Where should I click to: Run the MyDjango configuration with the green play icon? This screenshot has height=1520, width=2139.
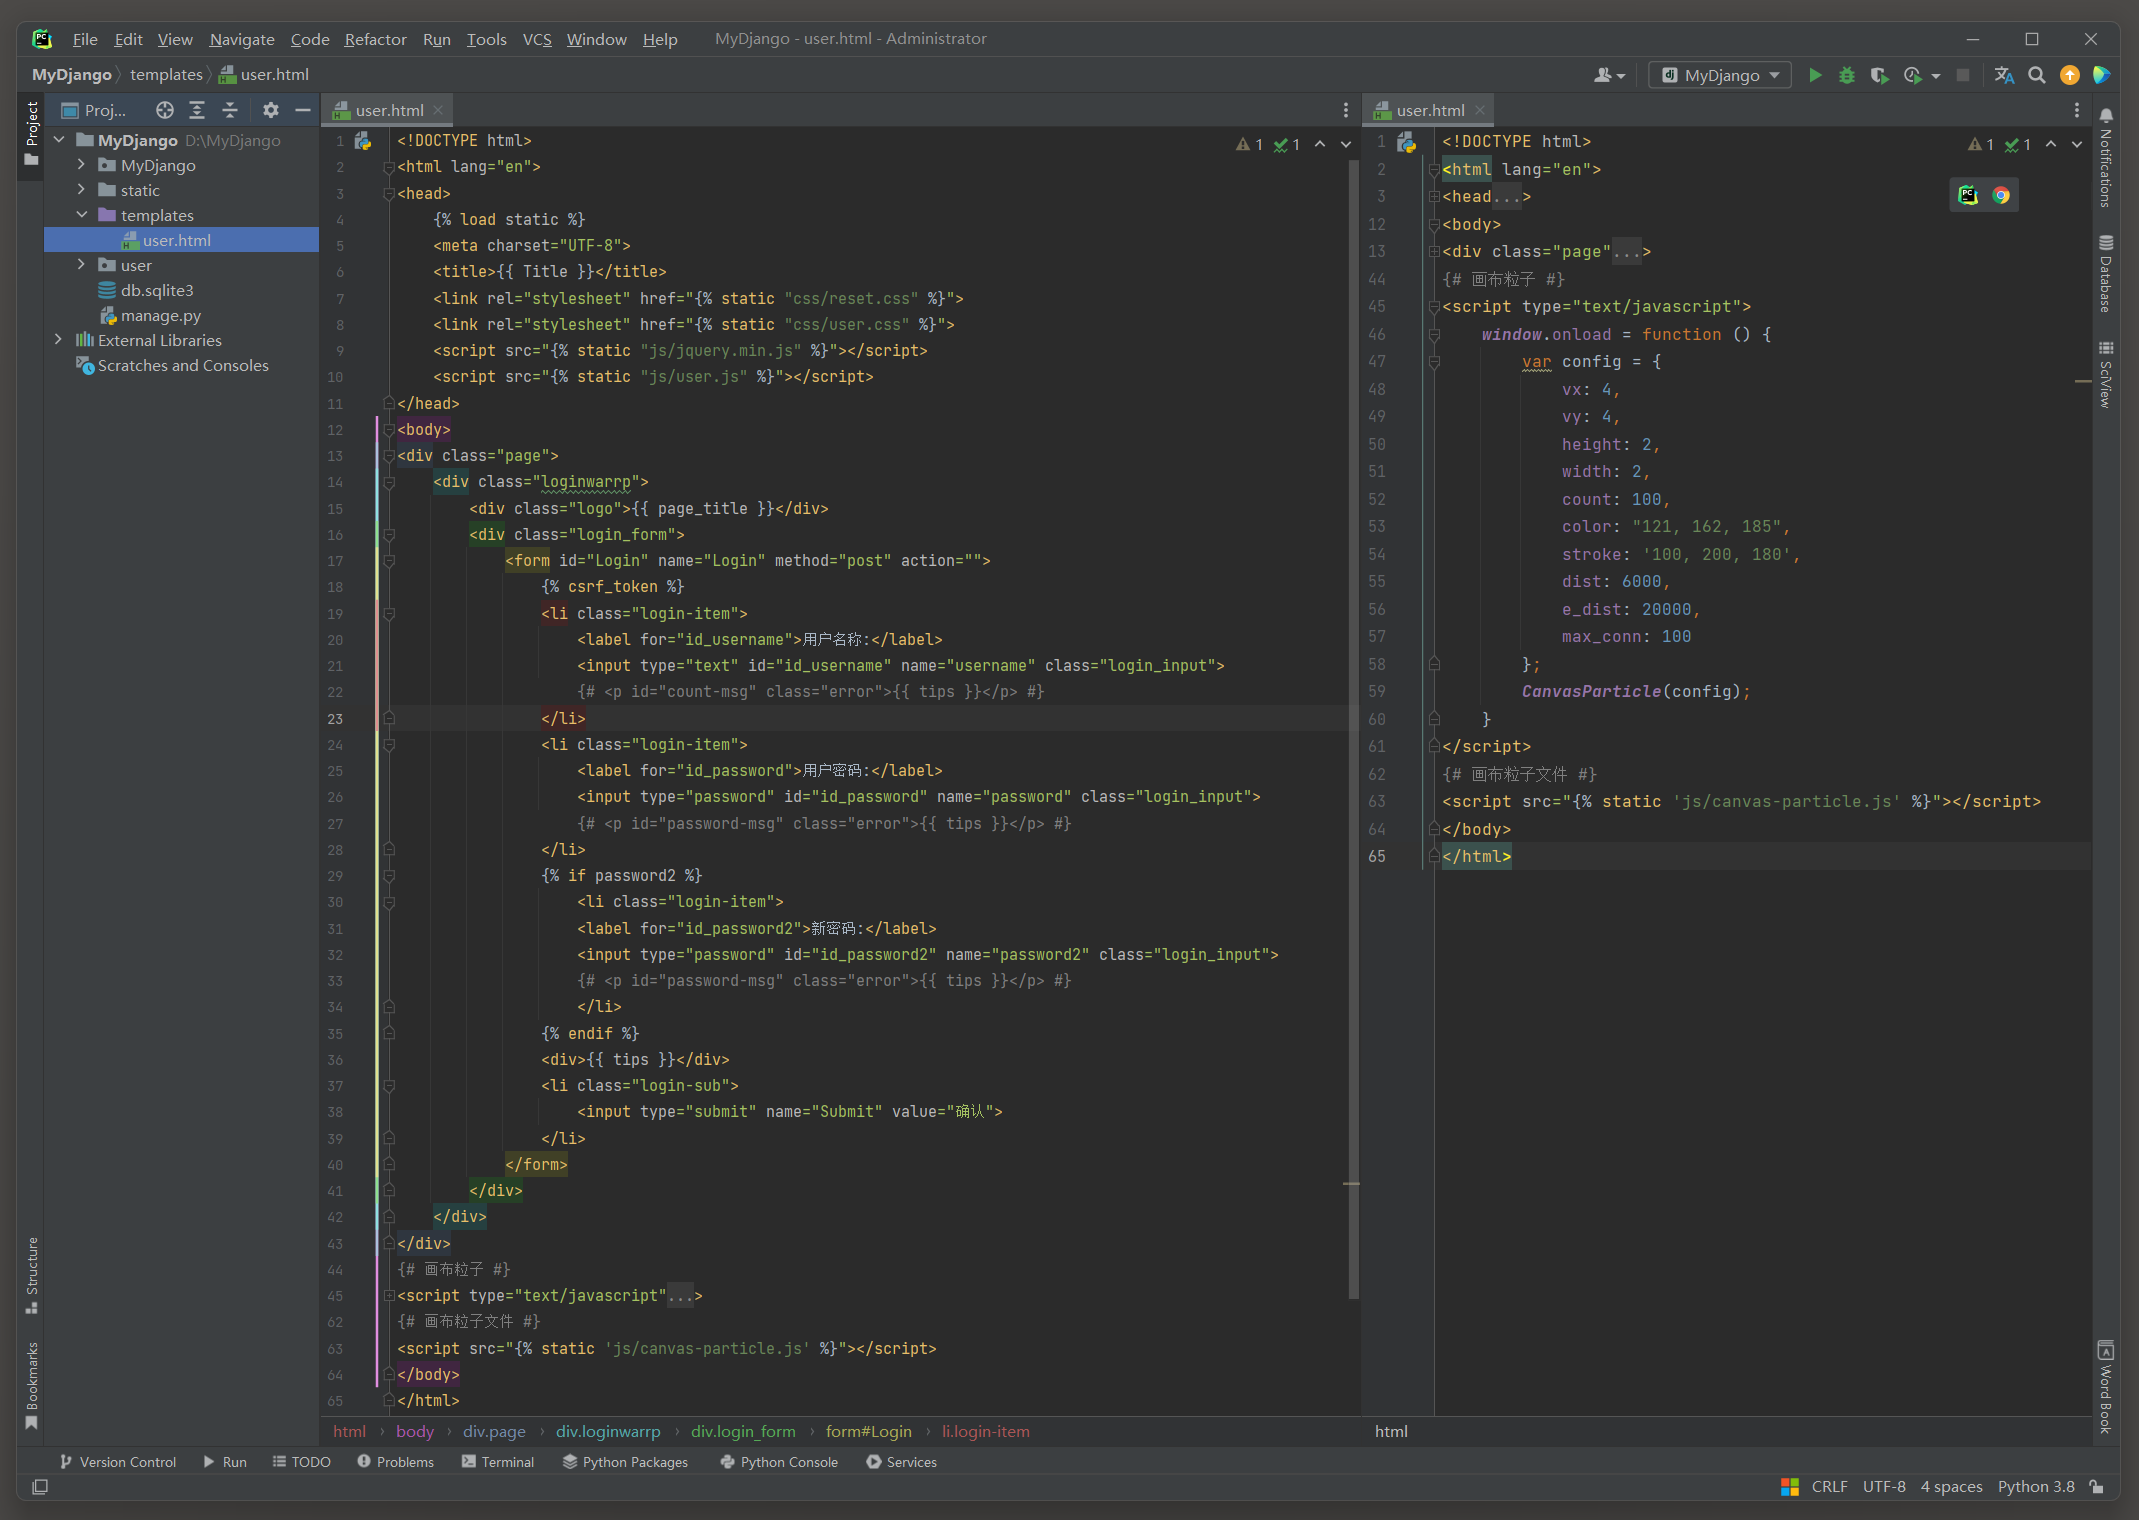[x=1815, y=75]
